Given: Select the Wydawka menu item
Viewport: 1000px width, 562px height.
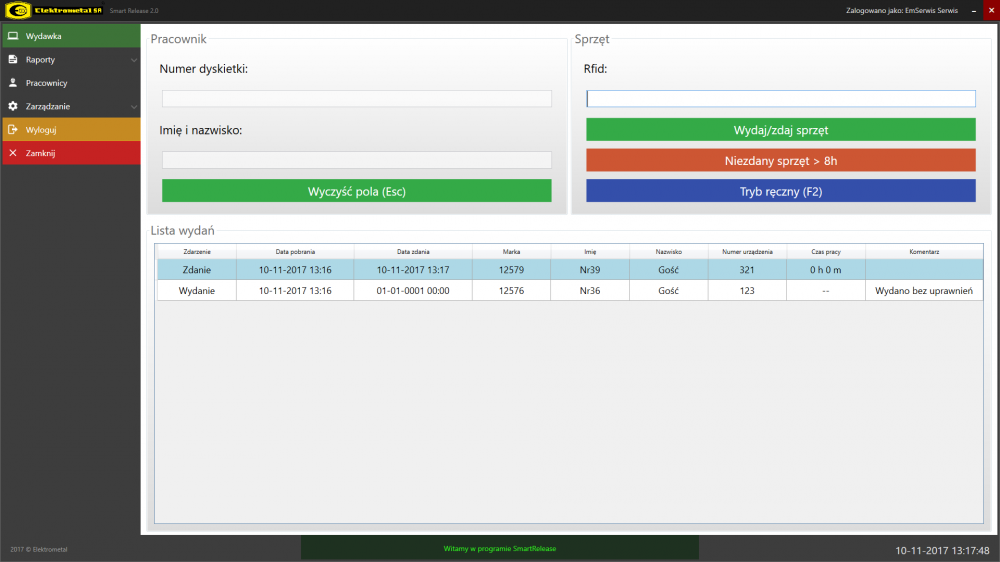Looking at the screenshot, I should [44, 36].
